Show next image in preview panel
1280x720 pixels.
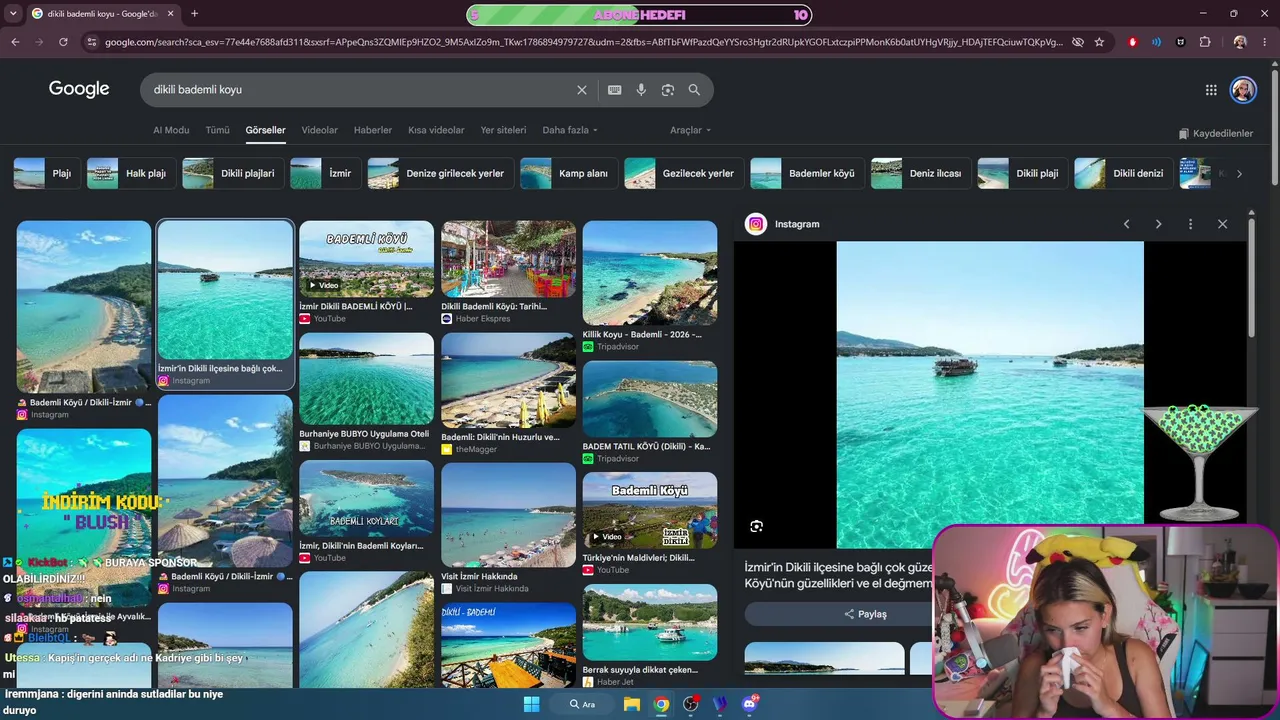[1158, 224]
